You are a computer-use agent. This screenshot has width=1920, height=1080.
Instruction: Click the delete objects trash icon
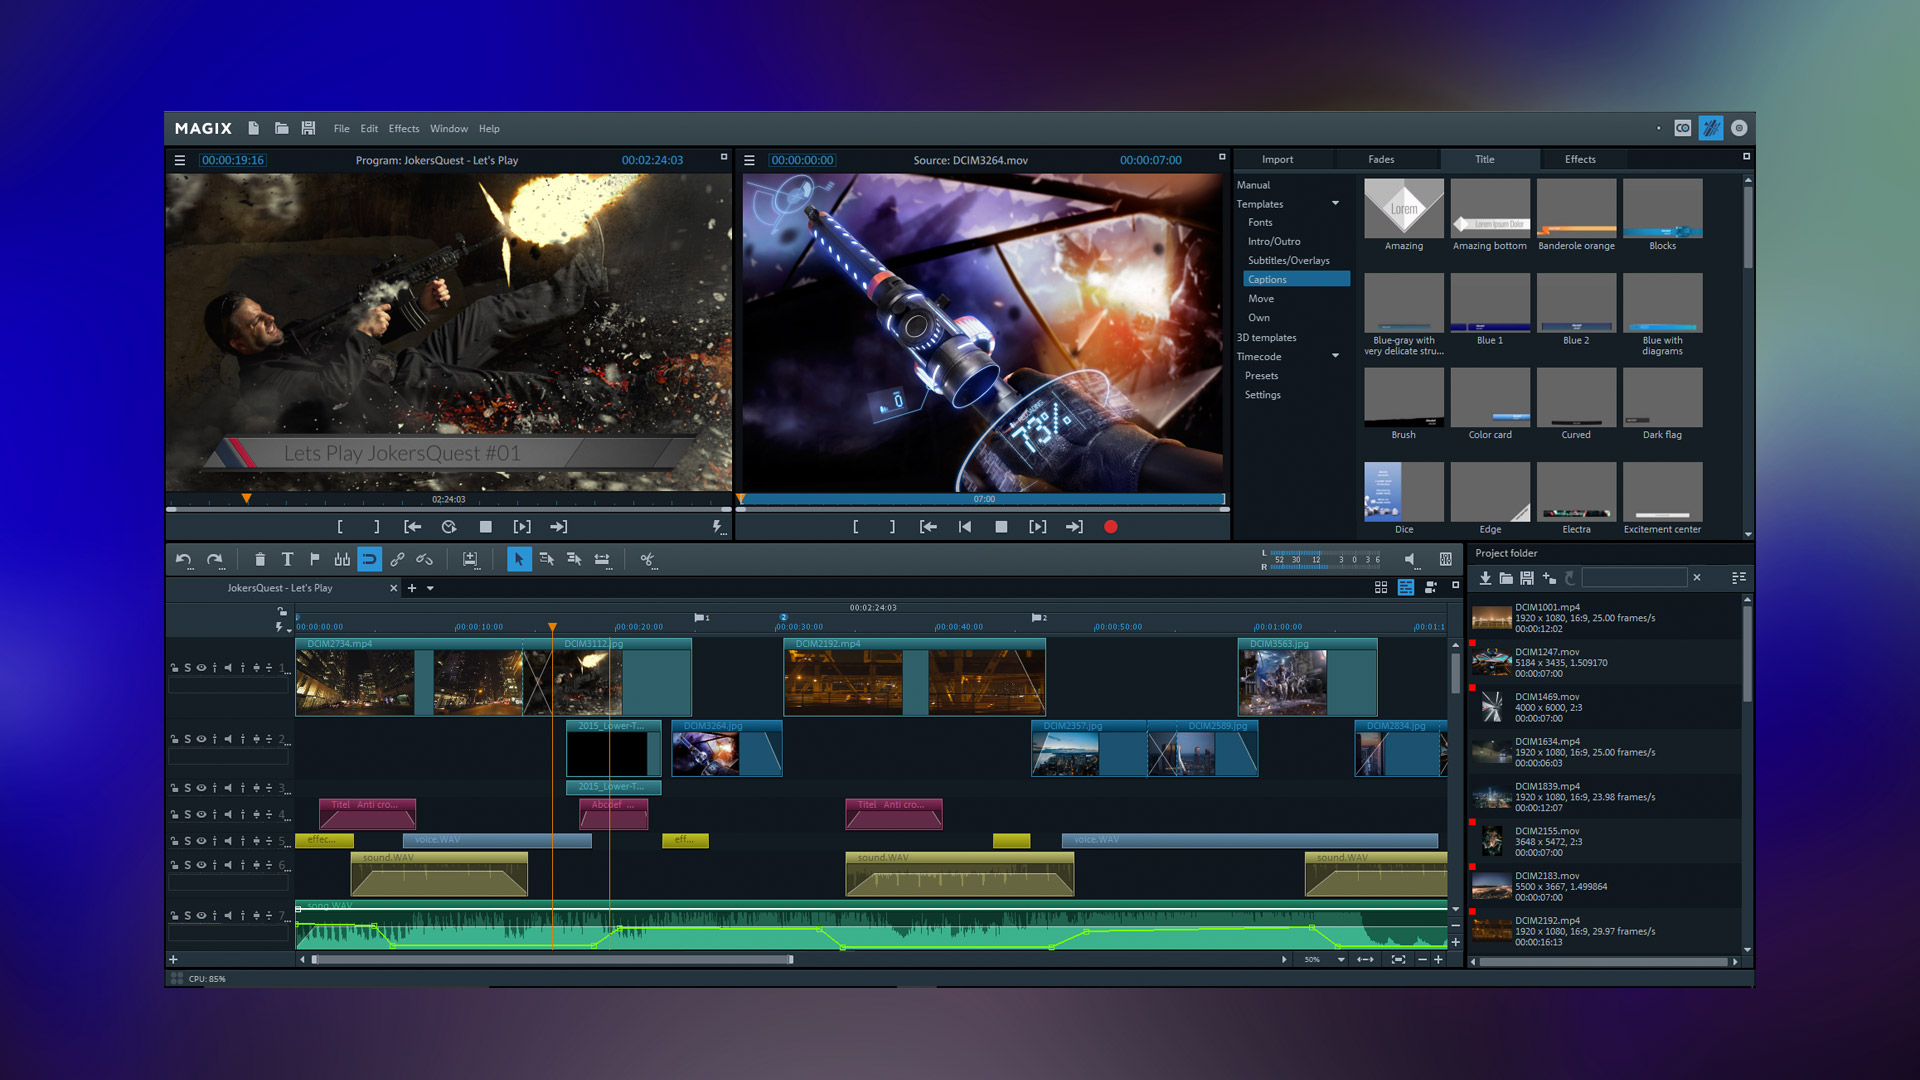[x=260, y=559]
